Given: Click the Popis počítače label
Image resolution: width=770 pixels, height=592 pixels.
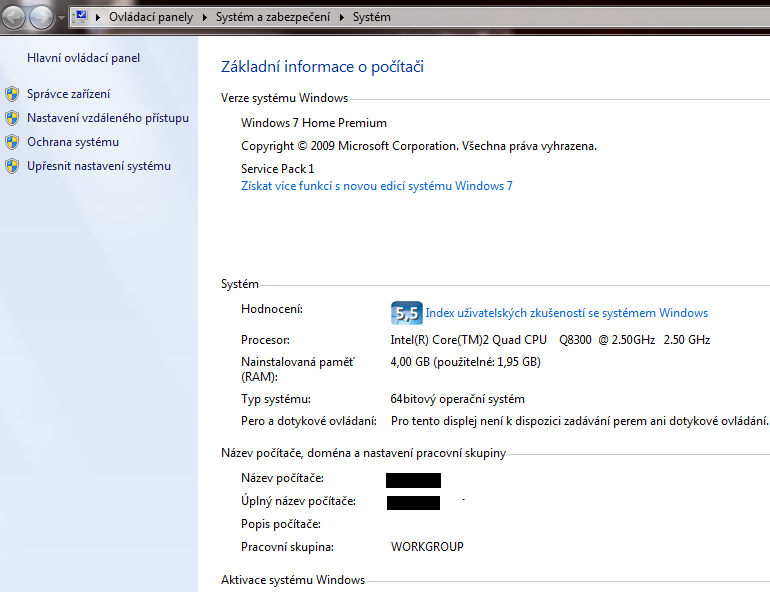Looking at the screenshot, I should (281, 524).
